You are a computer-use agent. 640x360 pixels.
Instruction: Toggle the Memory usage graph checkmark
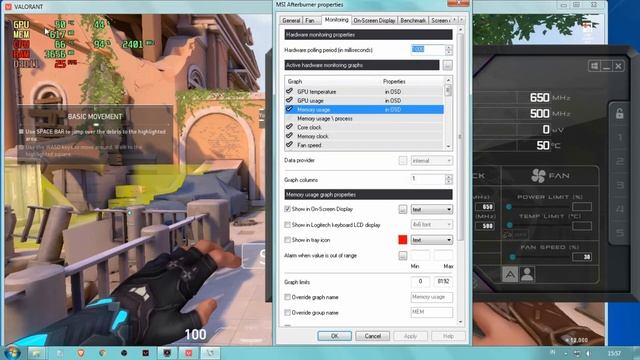289,109
